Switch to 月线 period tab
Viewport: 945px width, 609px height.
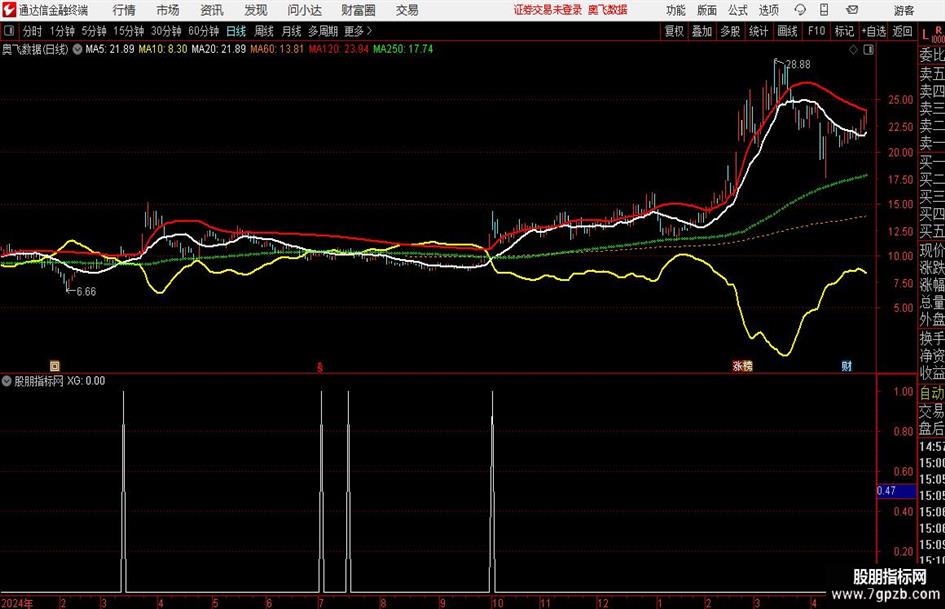[291, 31]
